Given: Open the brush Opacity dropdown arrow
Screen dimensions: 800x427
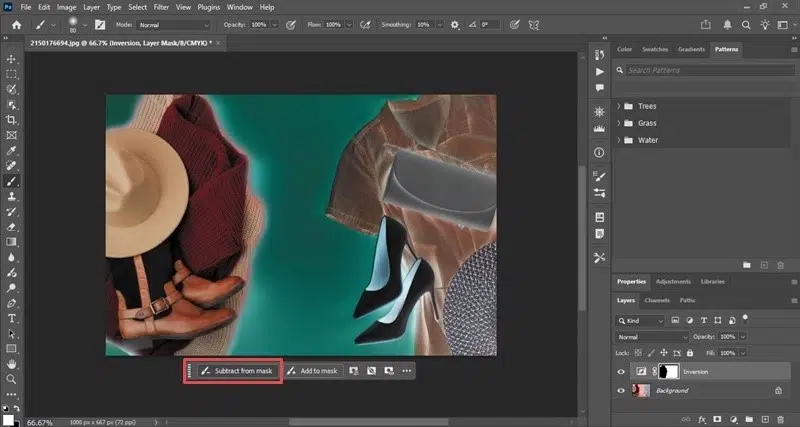Looking at the screenshot, I should click(x=274, y=24).
